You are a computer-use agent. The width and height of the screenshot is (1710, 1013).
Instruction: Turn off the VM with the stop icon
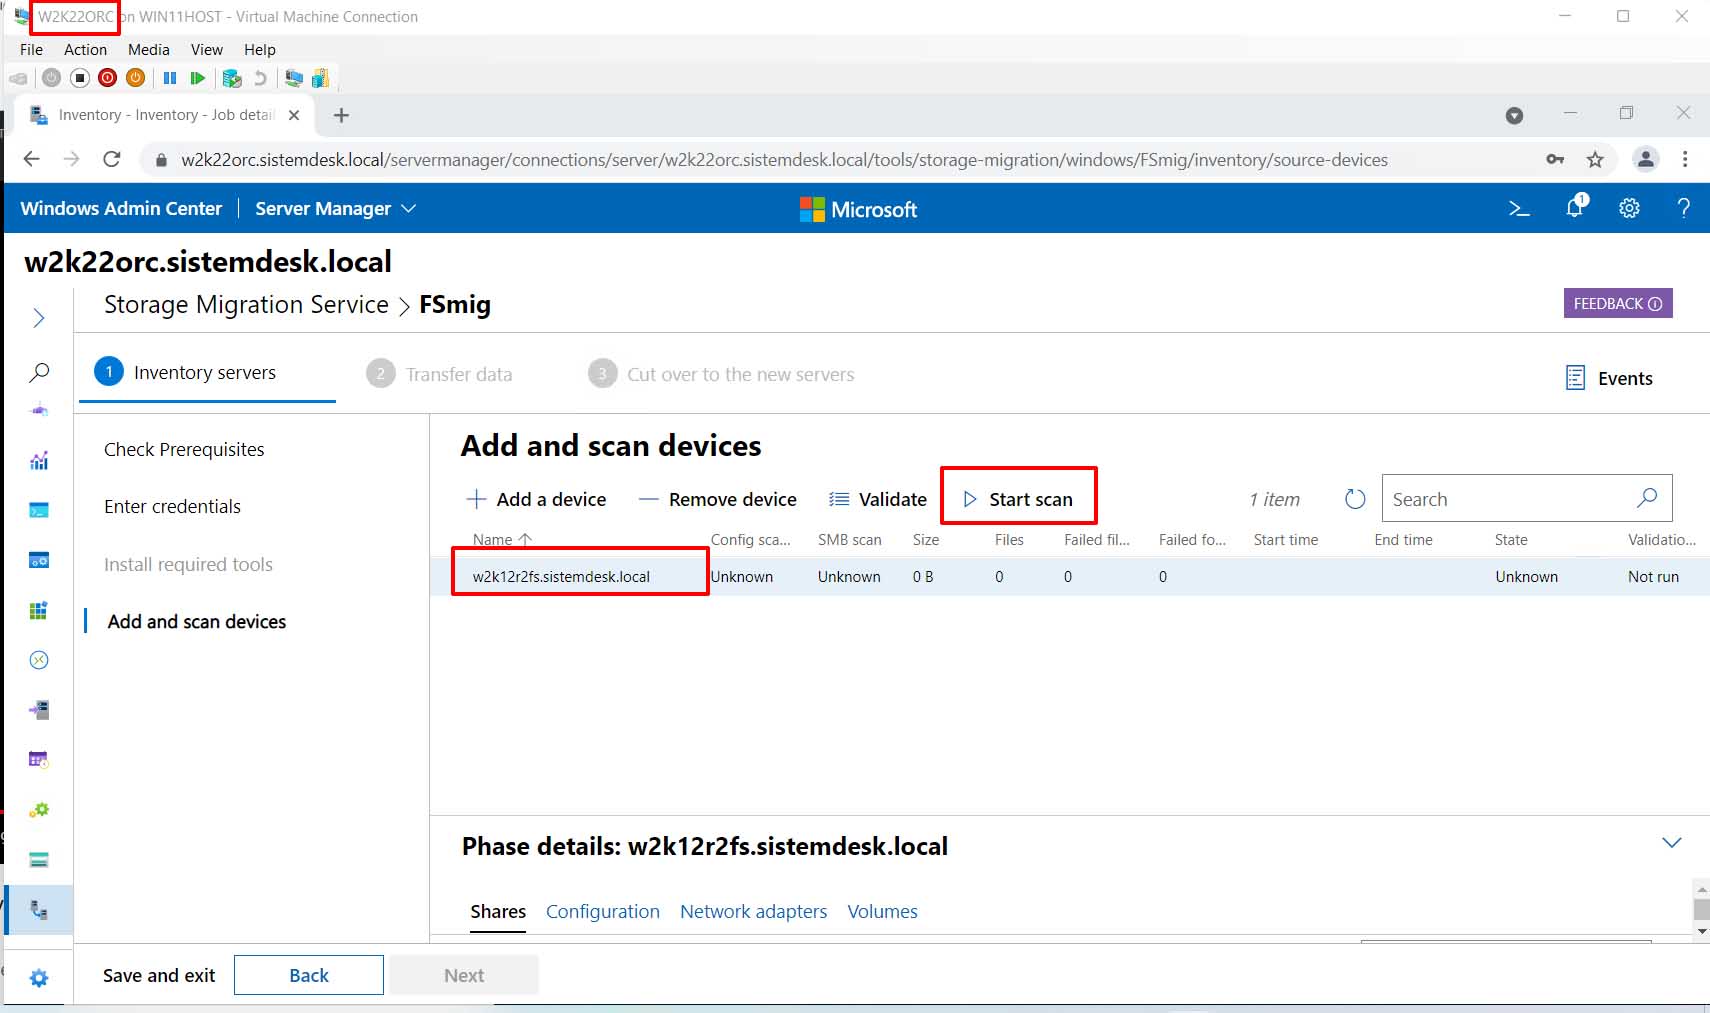click(80, 78)
